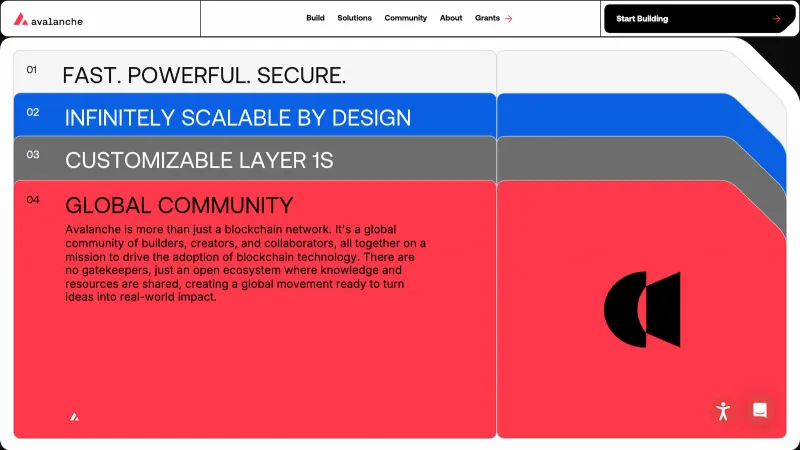Click small Avalanche logo in red card

click(x=75, y=416)
